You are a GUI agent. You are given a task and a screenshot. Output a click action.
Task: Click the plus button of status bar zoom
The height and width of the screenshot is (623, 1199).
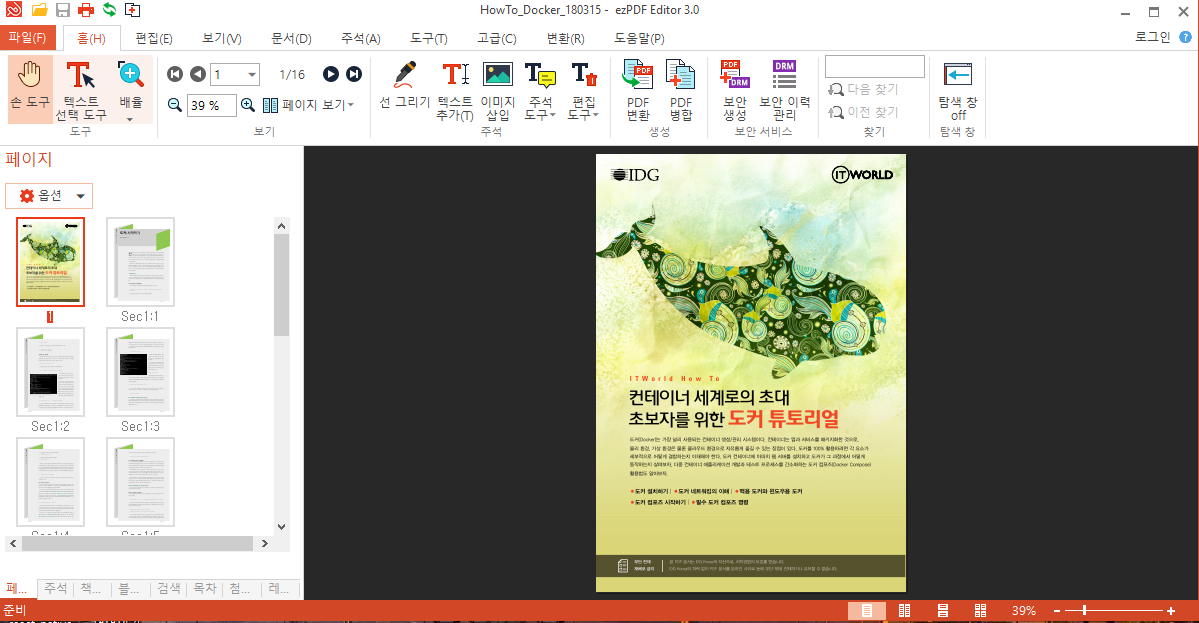point(1171,611)
